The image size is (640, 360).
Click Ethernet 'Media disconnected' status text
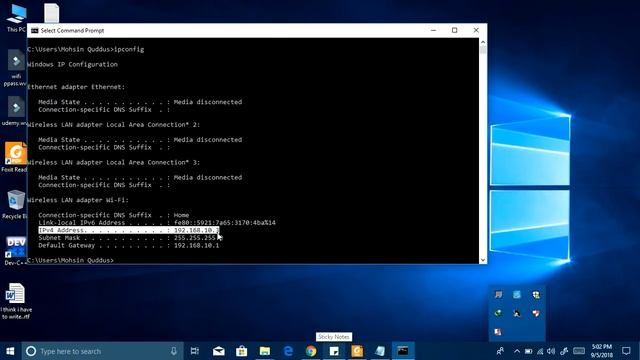click(208, 102)
